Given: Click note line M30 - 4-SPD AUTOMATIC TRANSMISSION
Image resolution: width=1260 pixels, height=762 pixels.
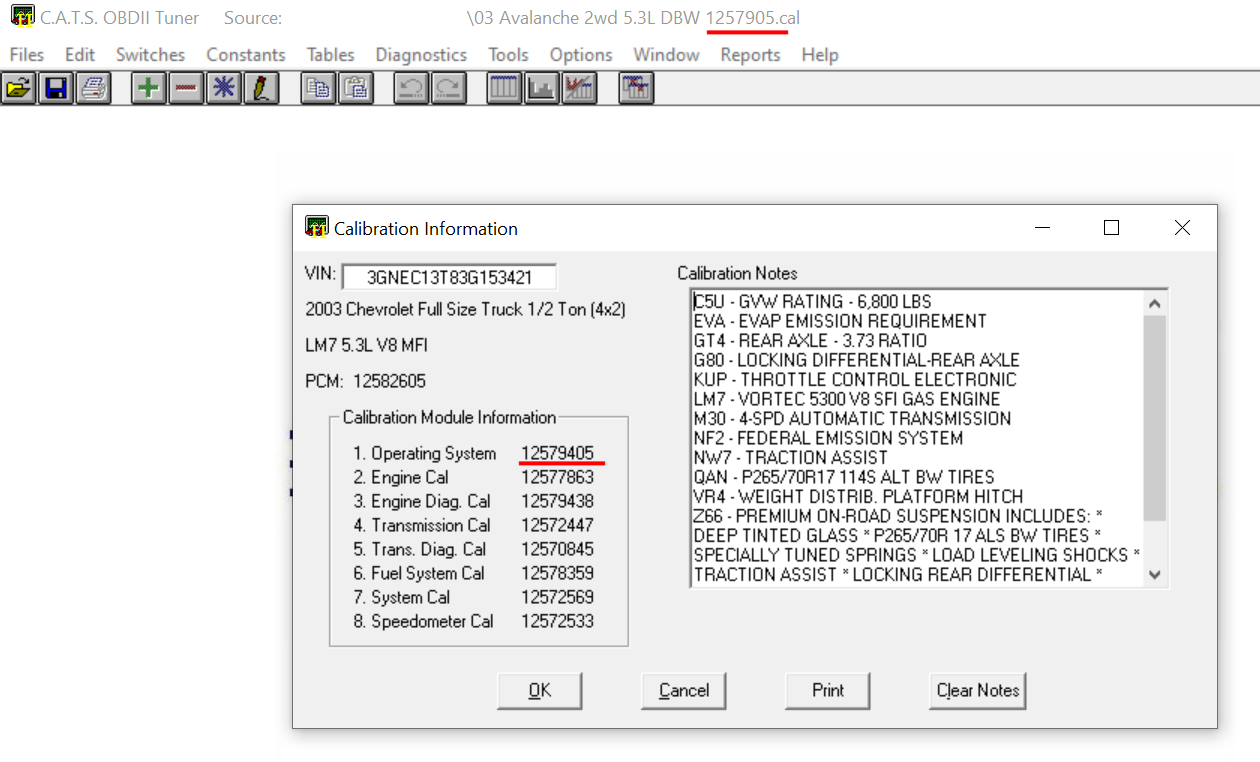Looking at the screenshot, I should 852,418.
